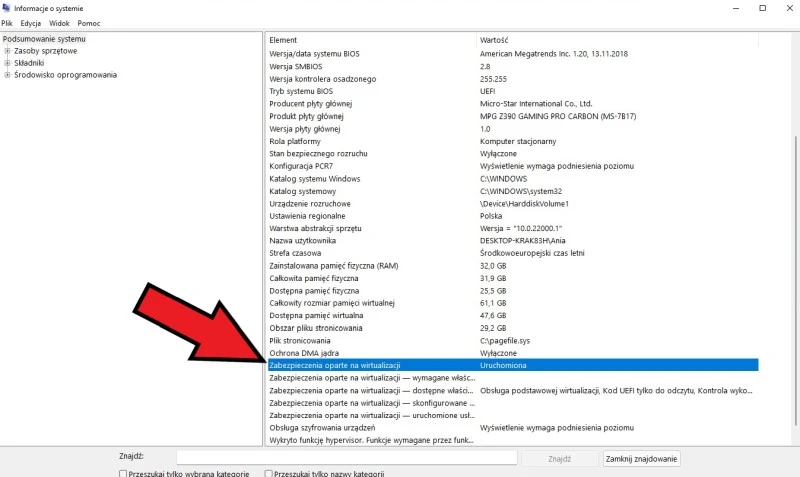Select the Tryb systemu BIOS row
This screenshot has height=477, width=800.
(512, 91)
